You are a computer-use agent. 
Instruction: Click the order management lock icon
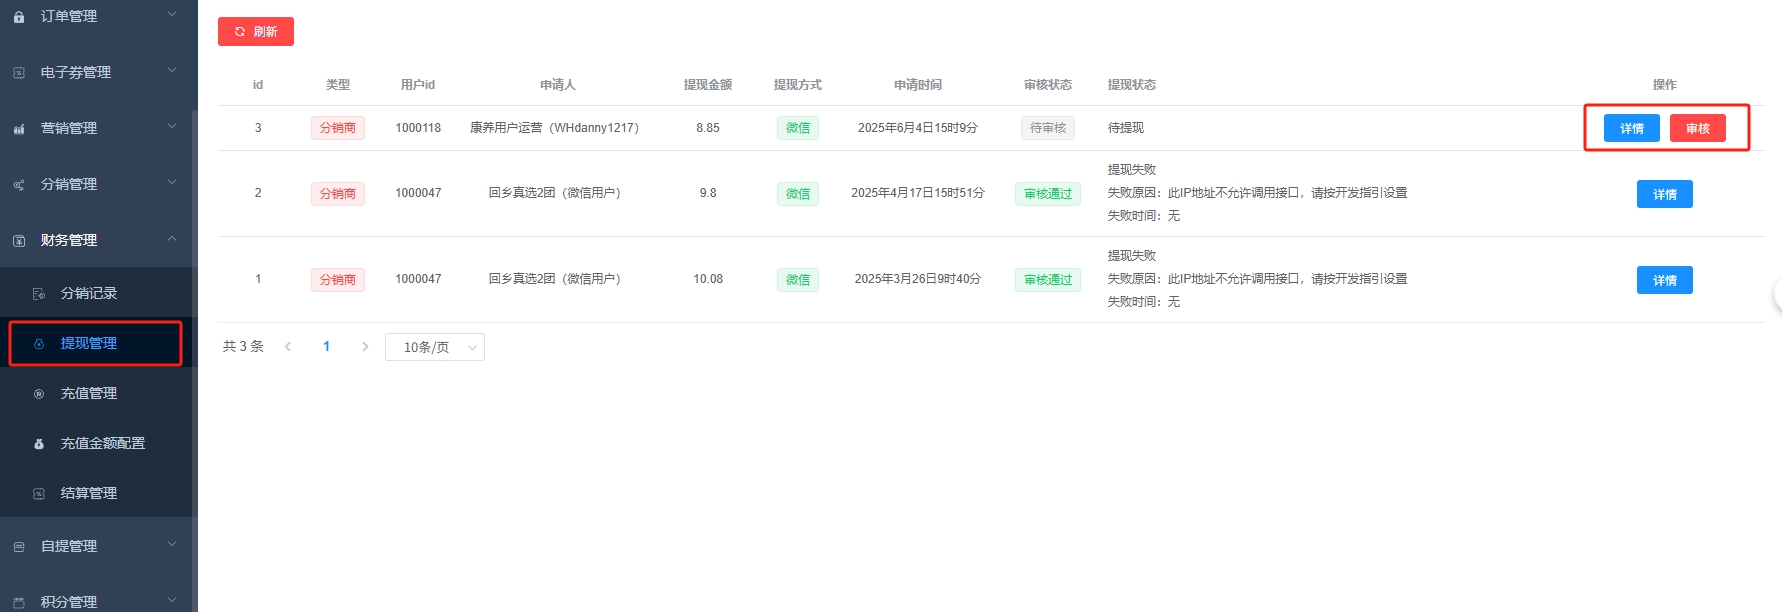tap(19, 17)
